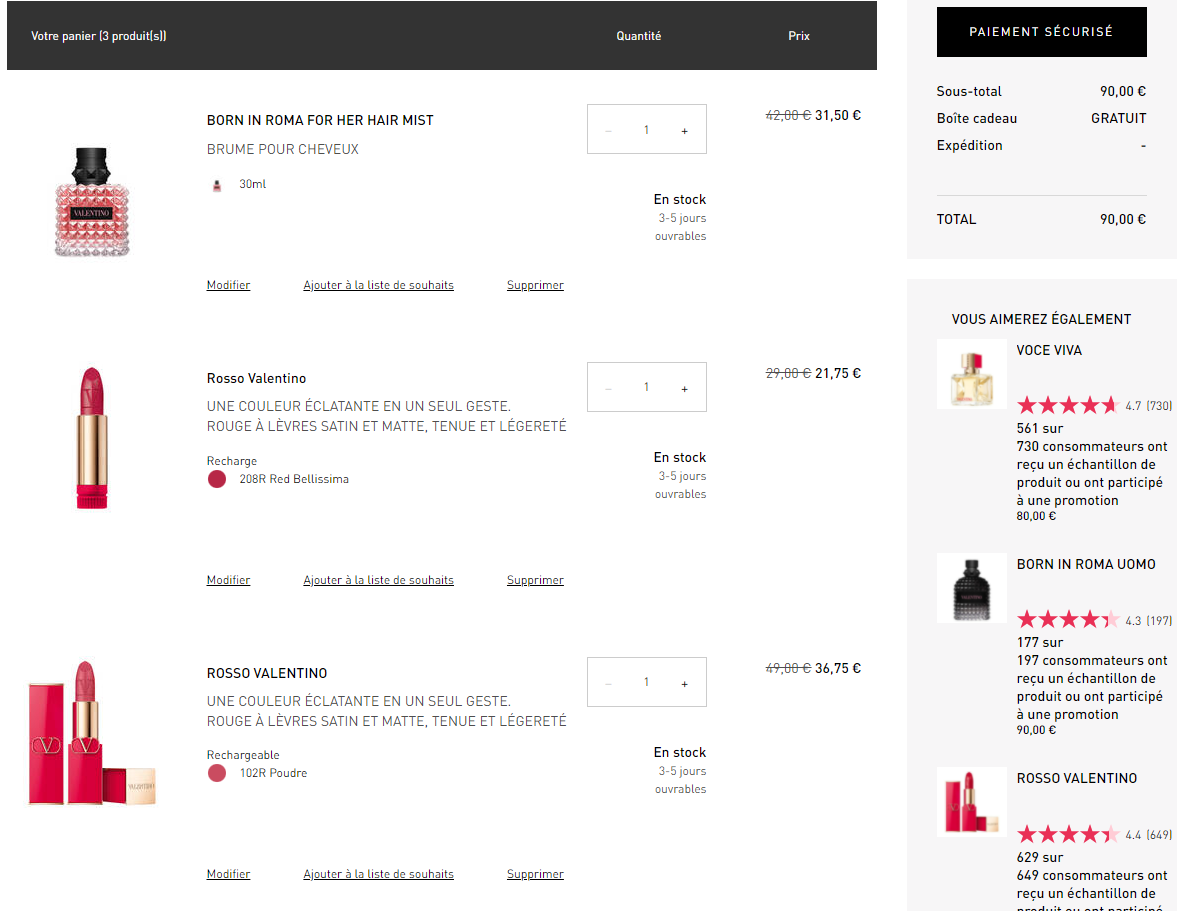The image size is (1189, 911).
Task: Click the '31,50 €' discounted price
Action: 838,115
